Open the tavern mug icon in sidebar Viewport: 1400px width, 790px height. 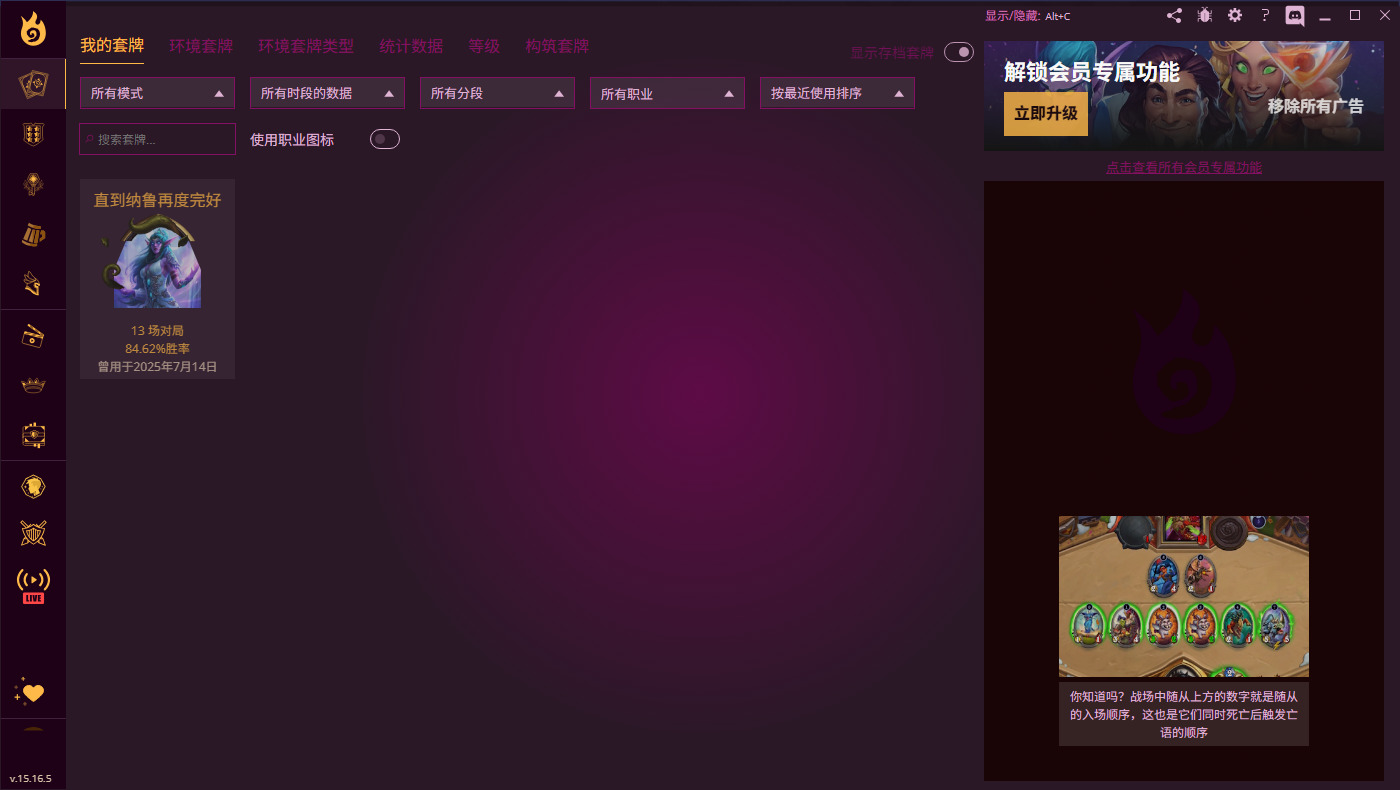pos(33,234)
